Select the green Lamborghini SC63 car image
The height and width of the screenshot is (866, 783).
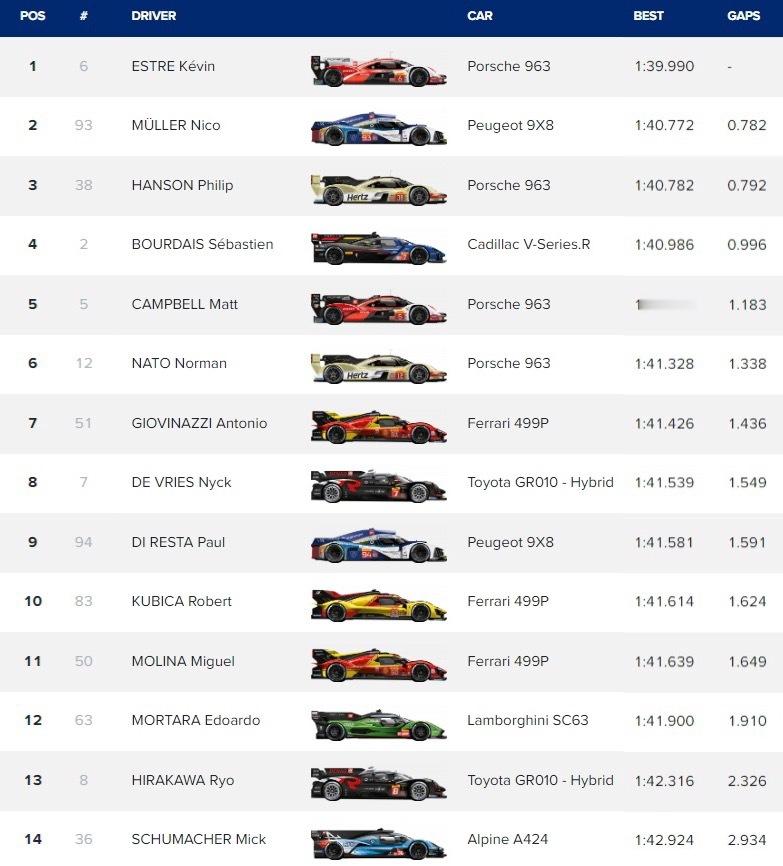click(379, 725)
